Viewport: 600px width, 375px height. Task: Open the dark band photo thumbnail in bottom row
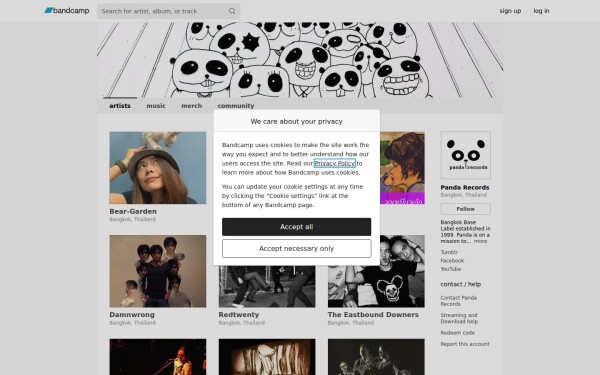click(x=376, y=357)
